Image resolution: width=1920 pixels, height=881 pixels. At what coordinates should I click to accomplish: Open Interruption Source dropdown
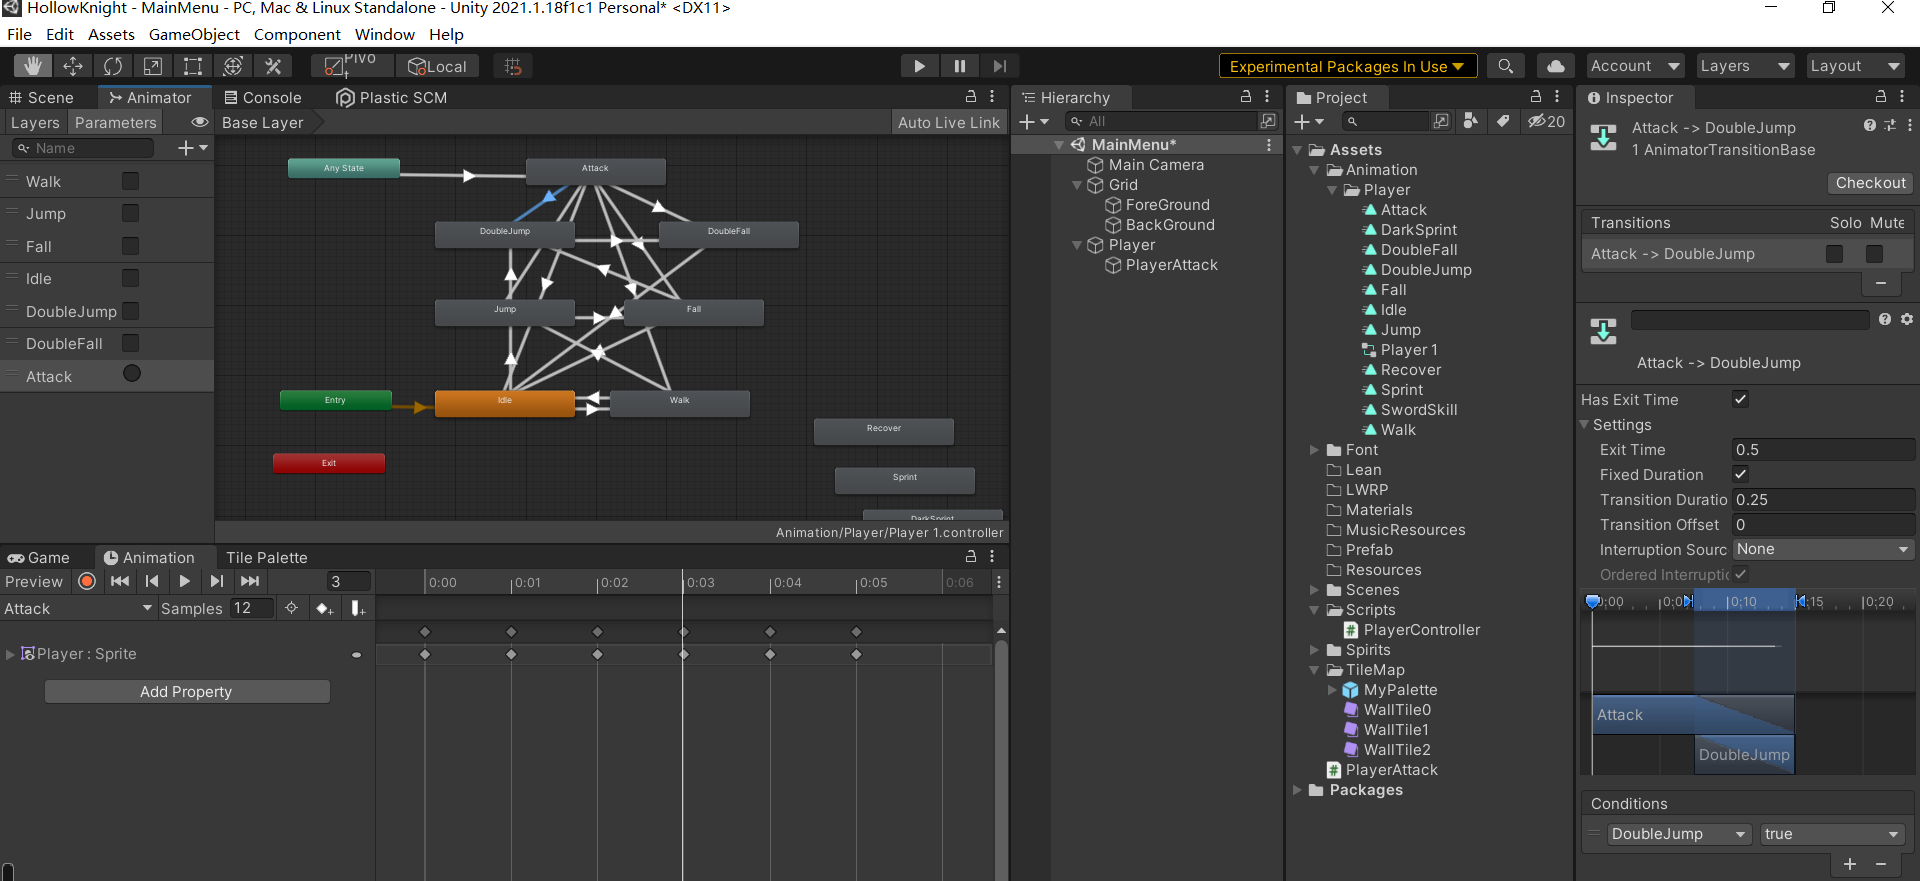tap(1823, 549)
